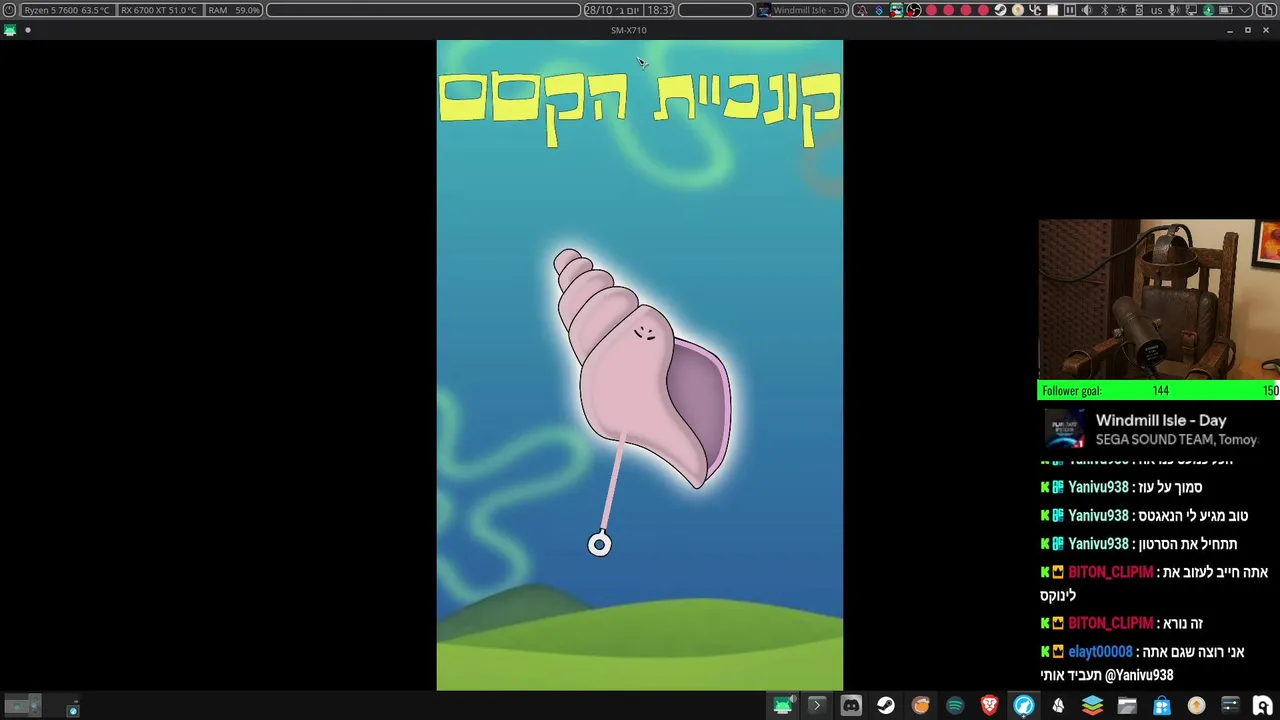The image size is (1280, 720).
Task: Click the follower goal progress bar
Action: 1159,391
